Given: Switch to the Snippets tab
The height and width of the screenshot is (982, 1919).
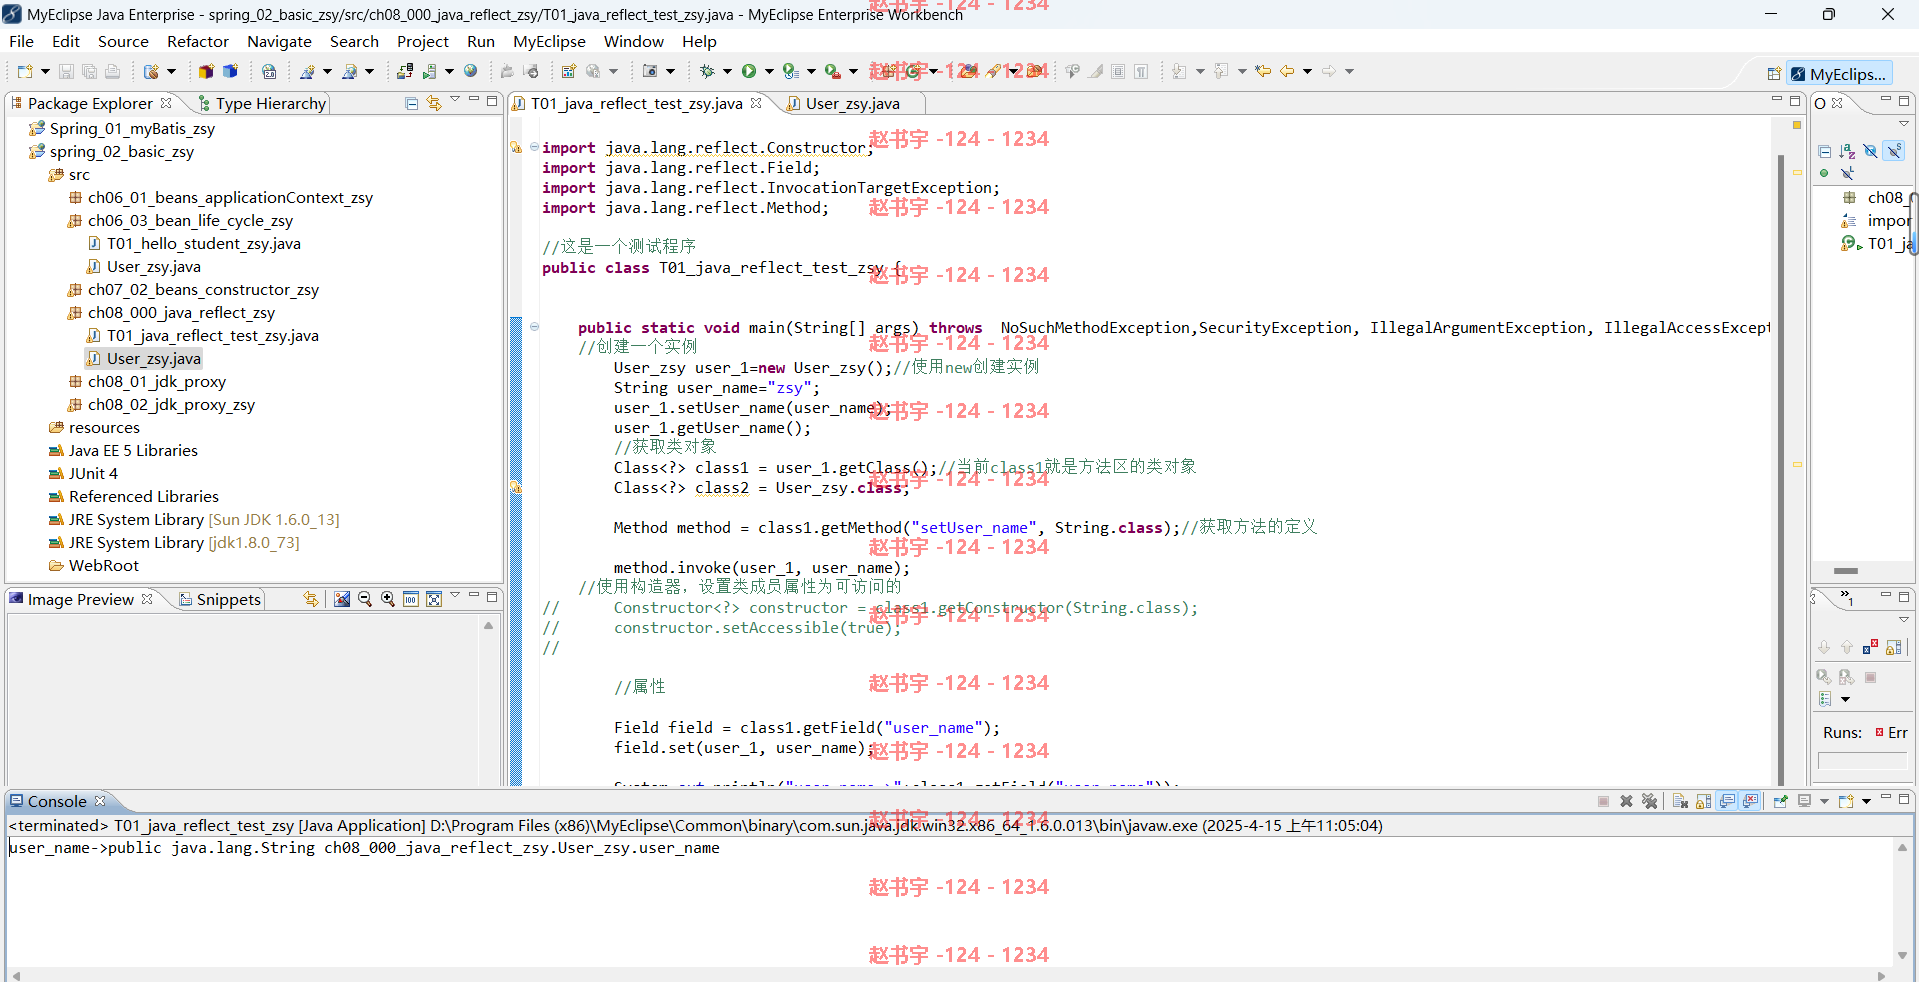Looking at the screenshot, I should tap(219, 599).
